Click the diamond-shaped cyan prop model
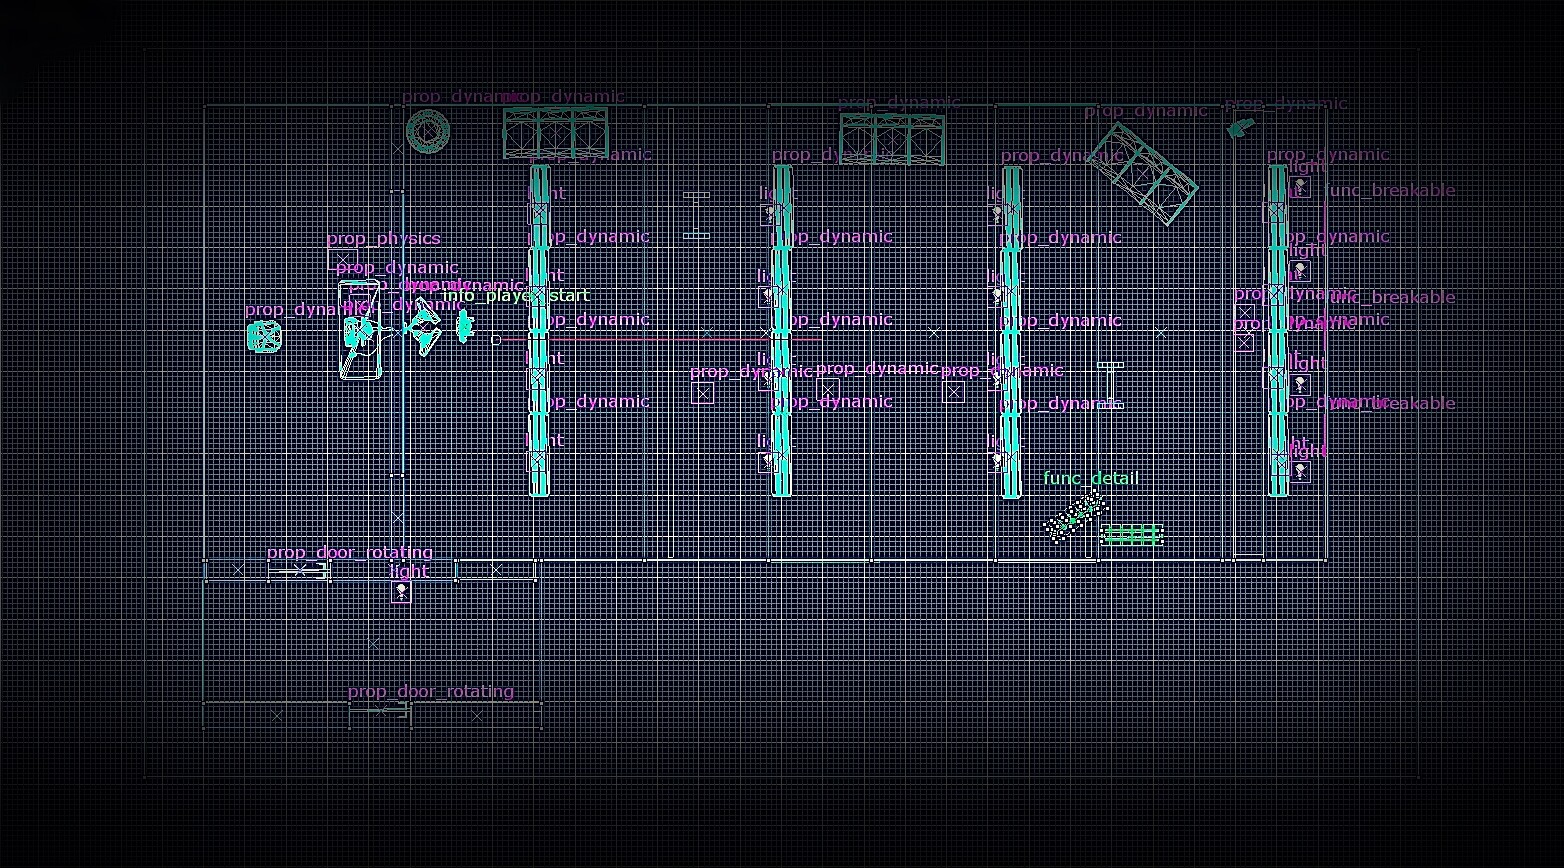 [425, 328]
